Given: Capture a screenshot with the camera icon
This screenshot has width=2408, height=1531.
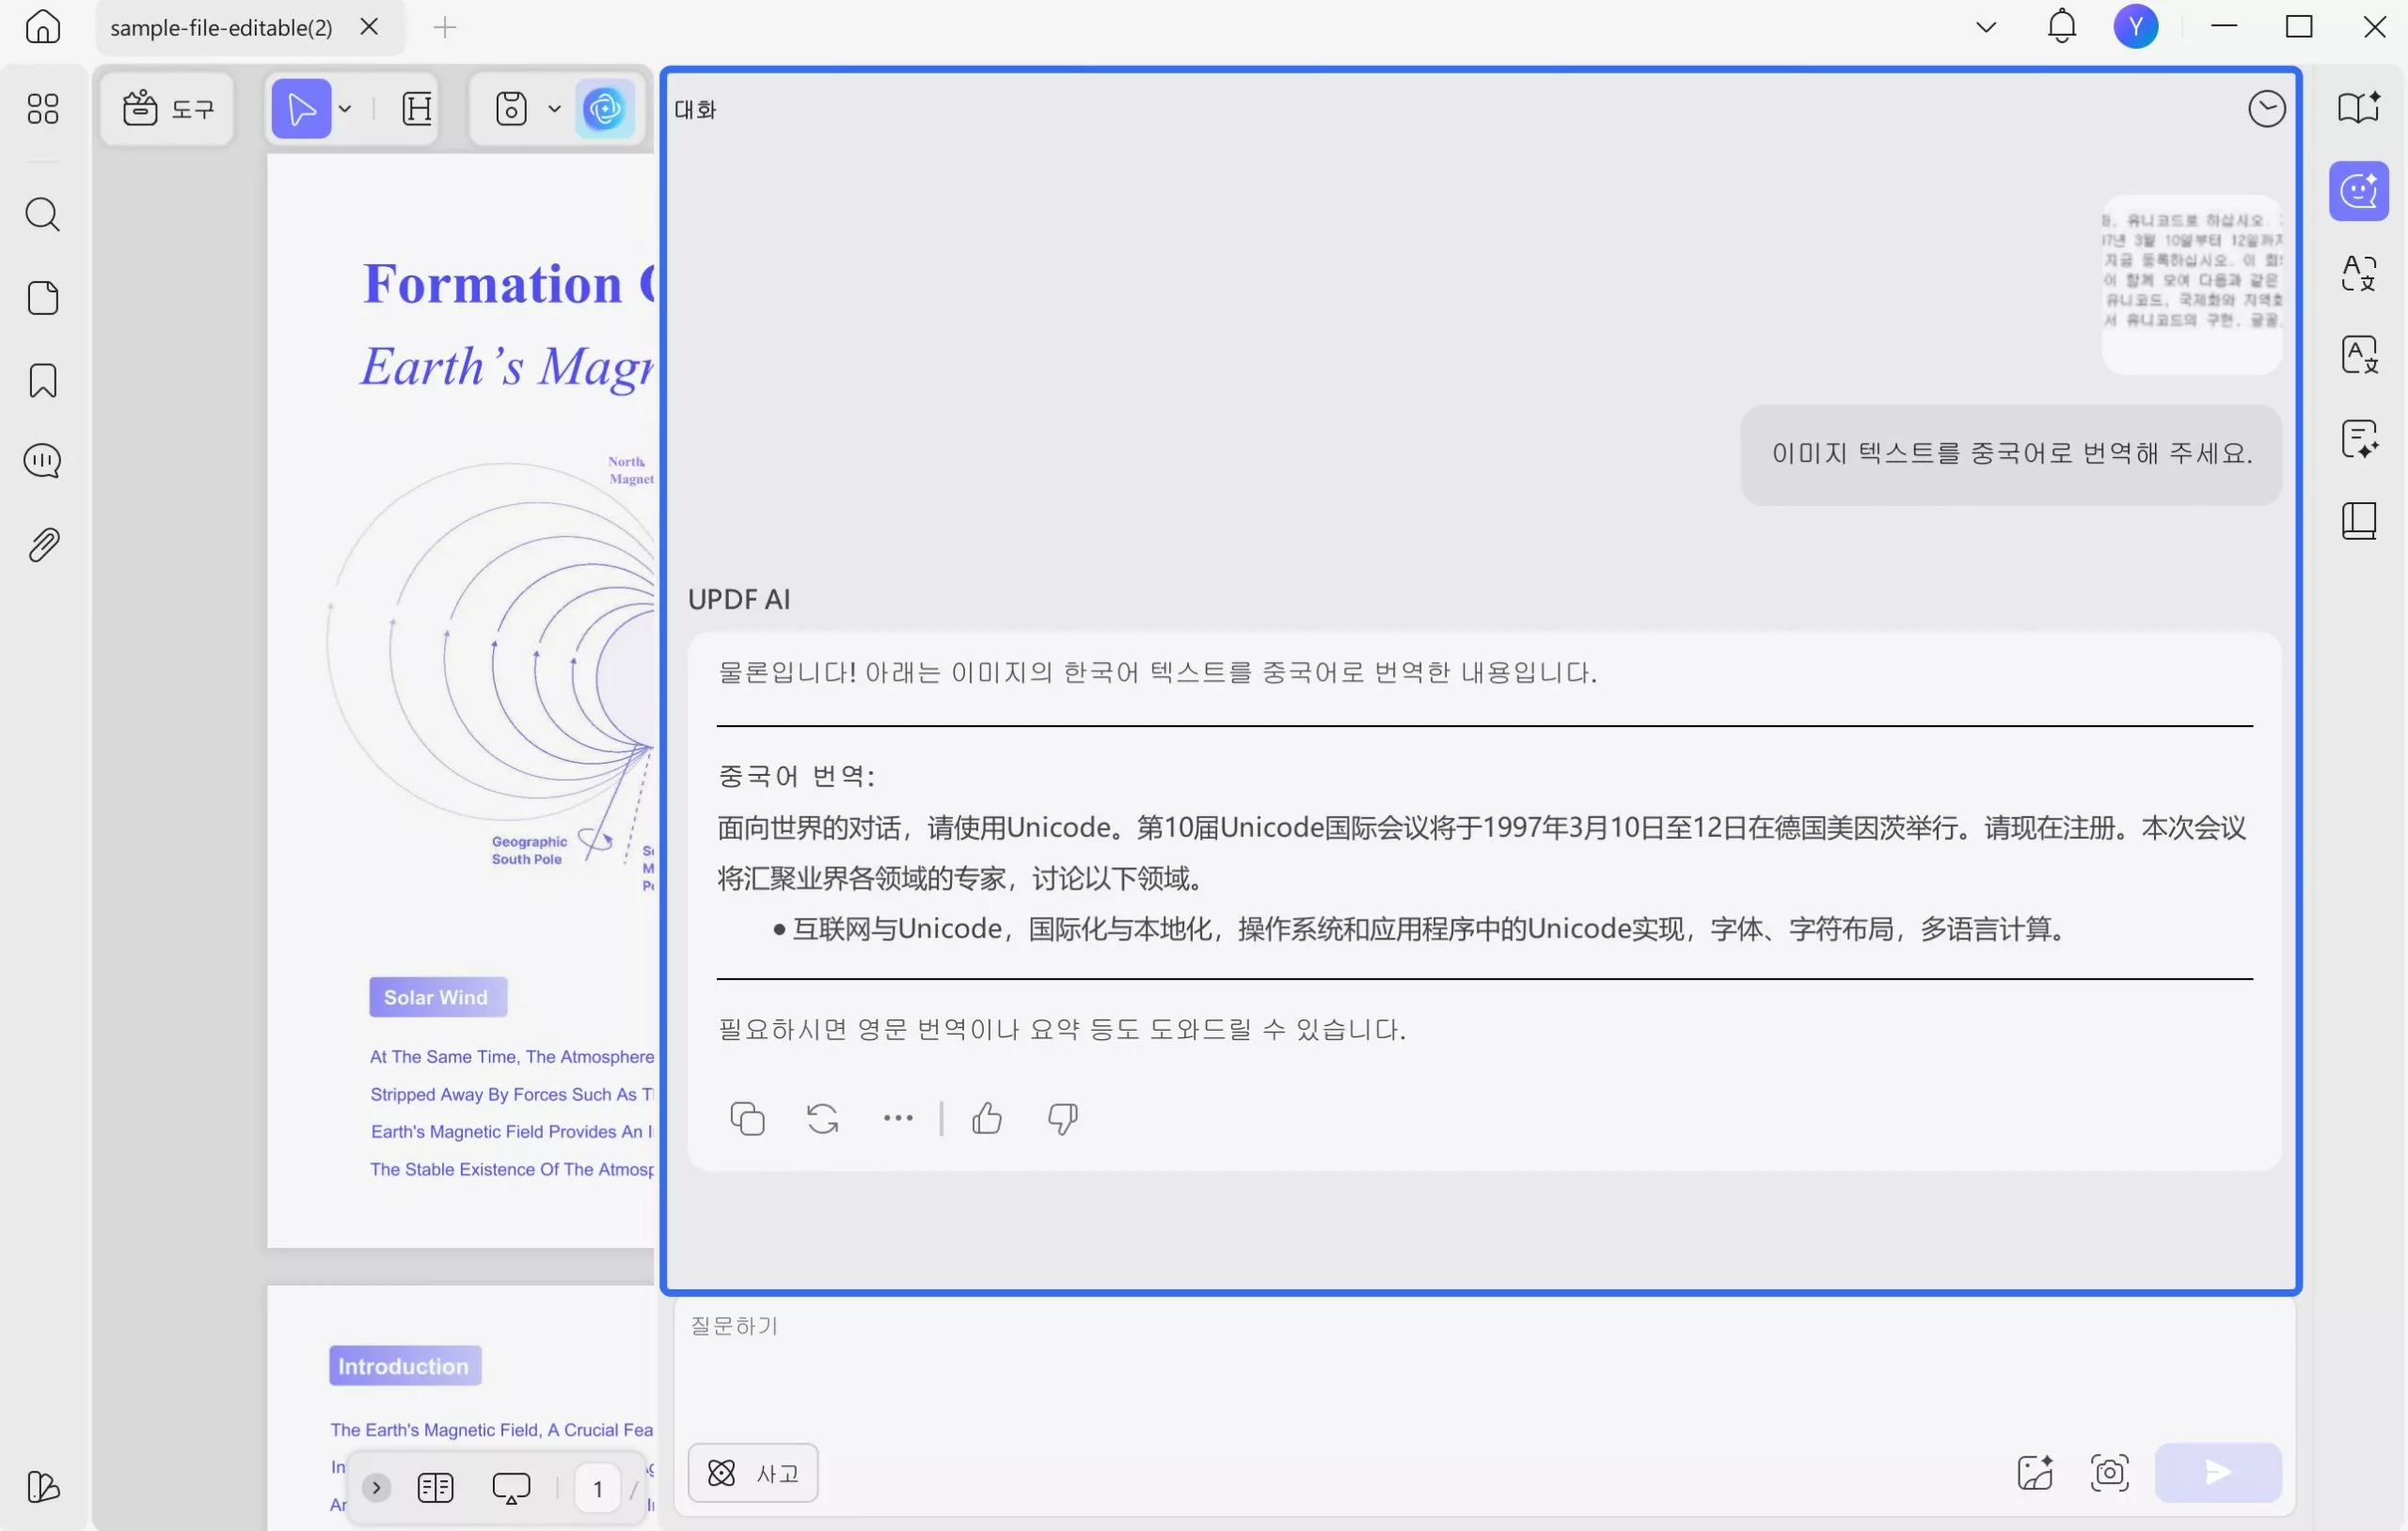Looking at the screenshot, I should [x=2109, y=1473].
